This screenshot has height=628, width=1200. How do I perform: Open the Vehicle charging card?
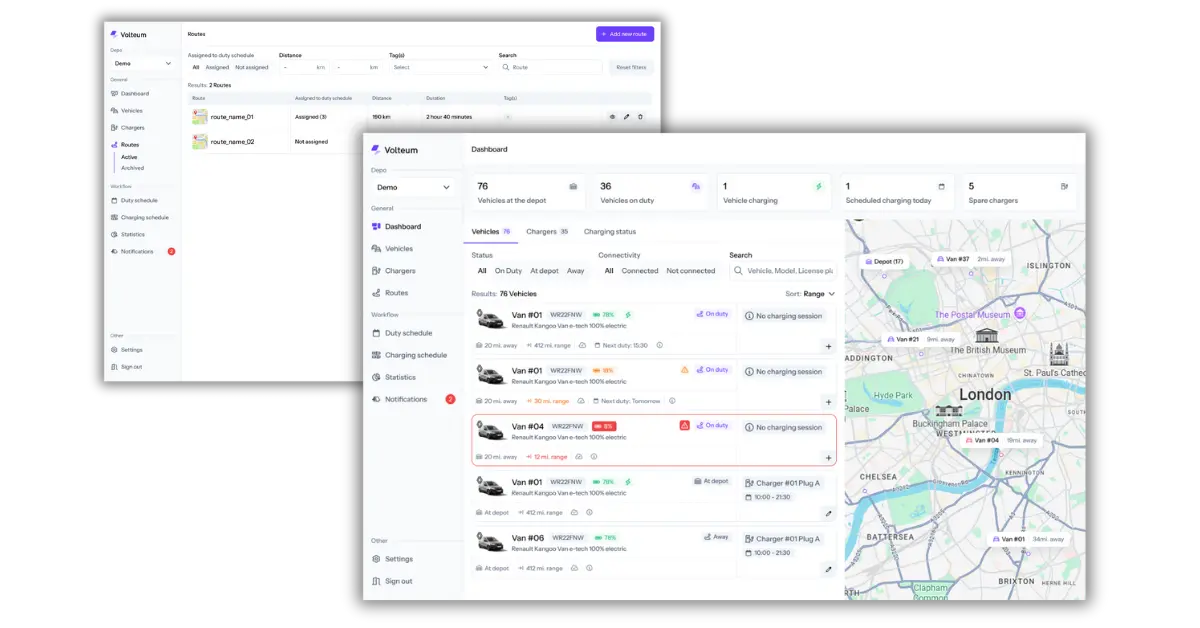pos(774,193)
